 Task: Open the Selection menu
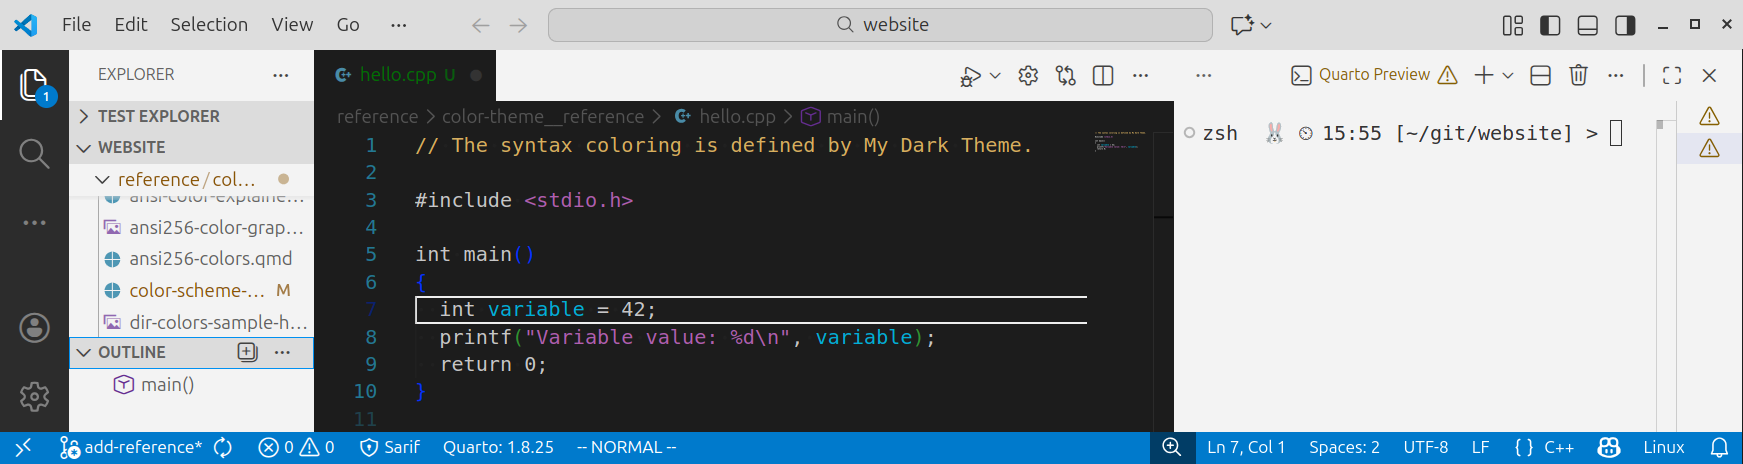pyautogui.click(x=208, y=25)
